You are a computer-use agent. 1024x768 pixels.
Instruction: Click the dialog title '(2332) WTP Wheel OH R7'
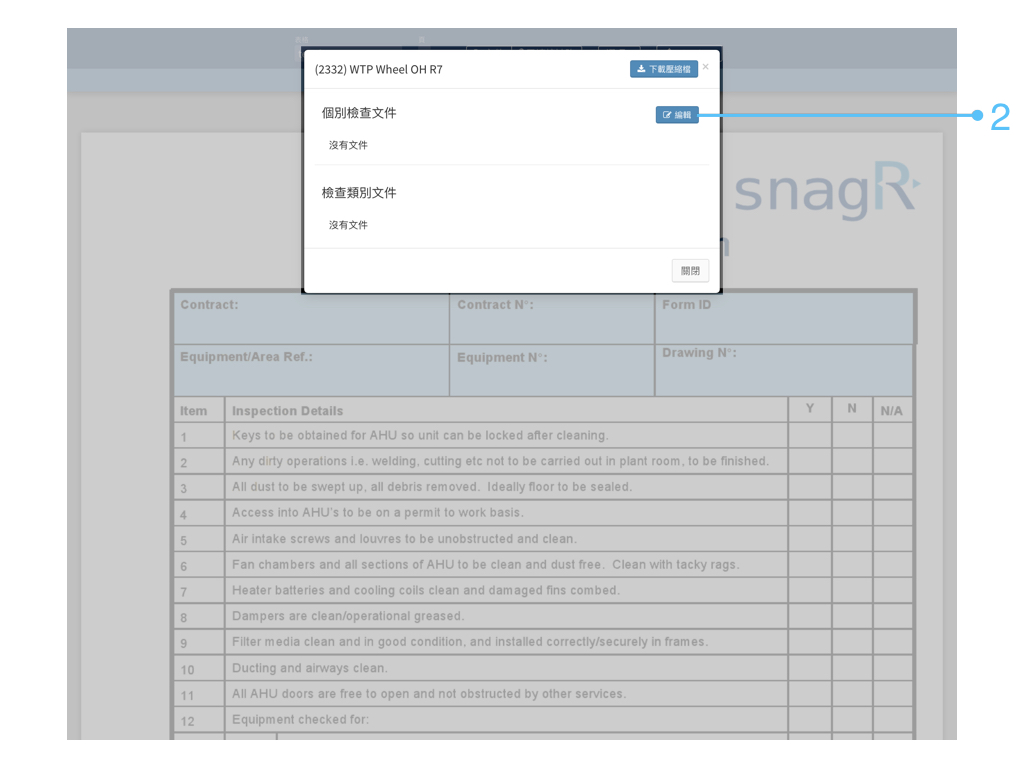[x=379, y=69]
